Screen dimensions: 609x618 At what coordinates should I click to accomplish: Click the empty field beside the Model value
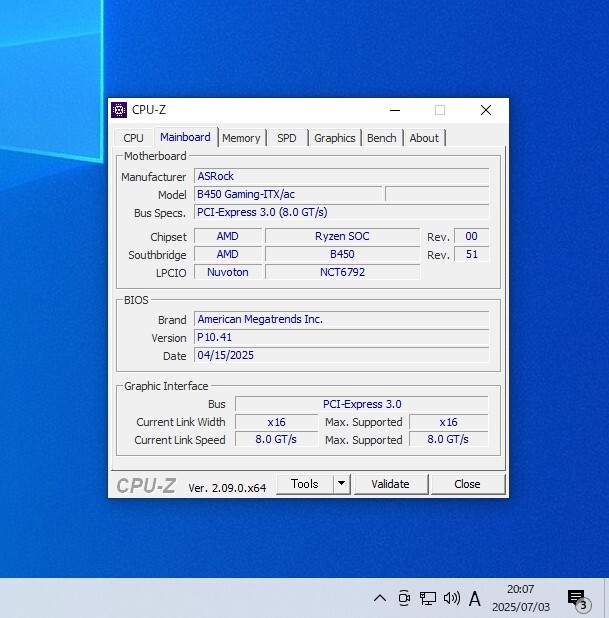[437, 194]
